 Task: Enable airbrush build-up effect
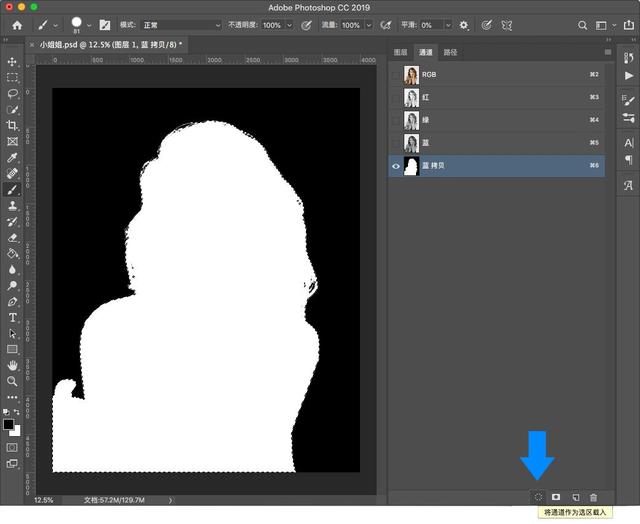(x=385, y=25)
